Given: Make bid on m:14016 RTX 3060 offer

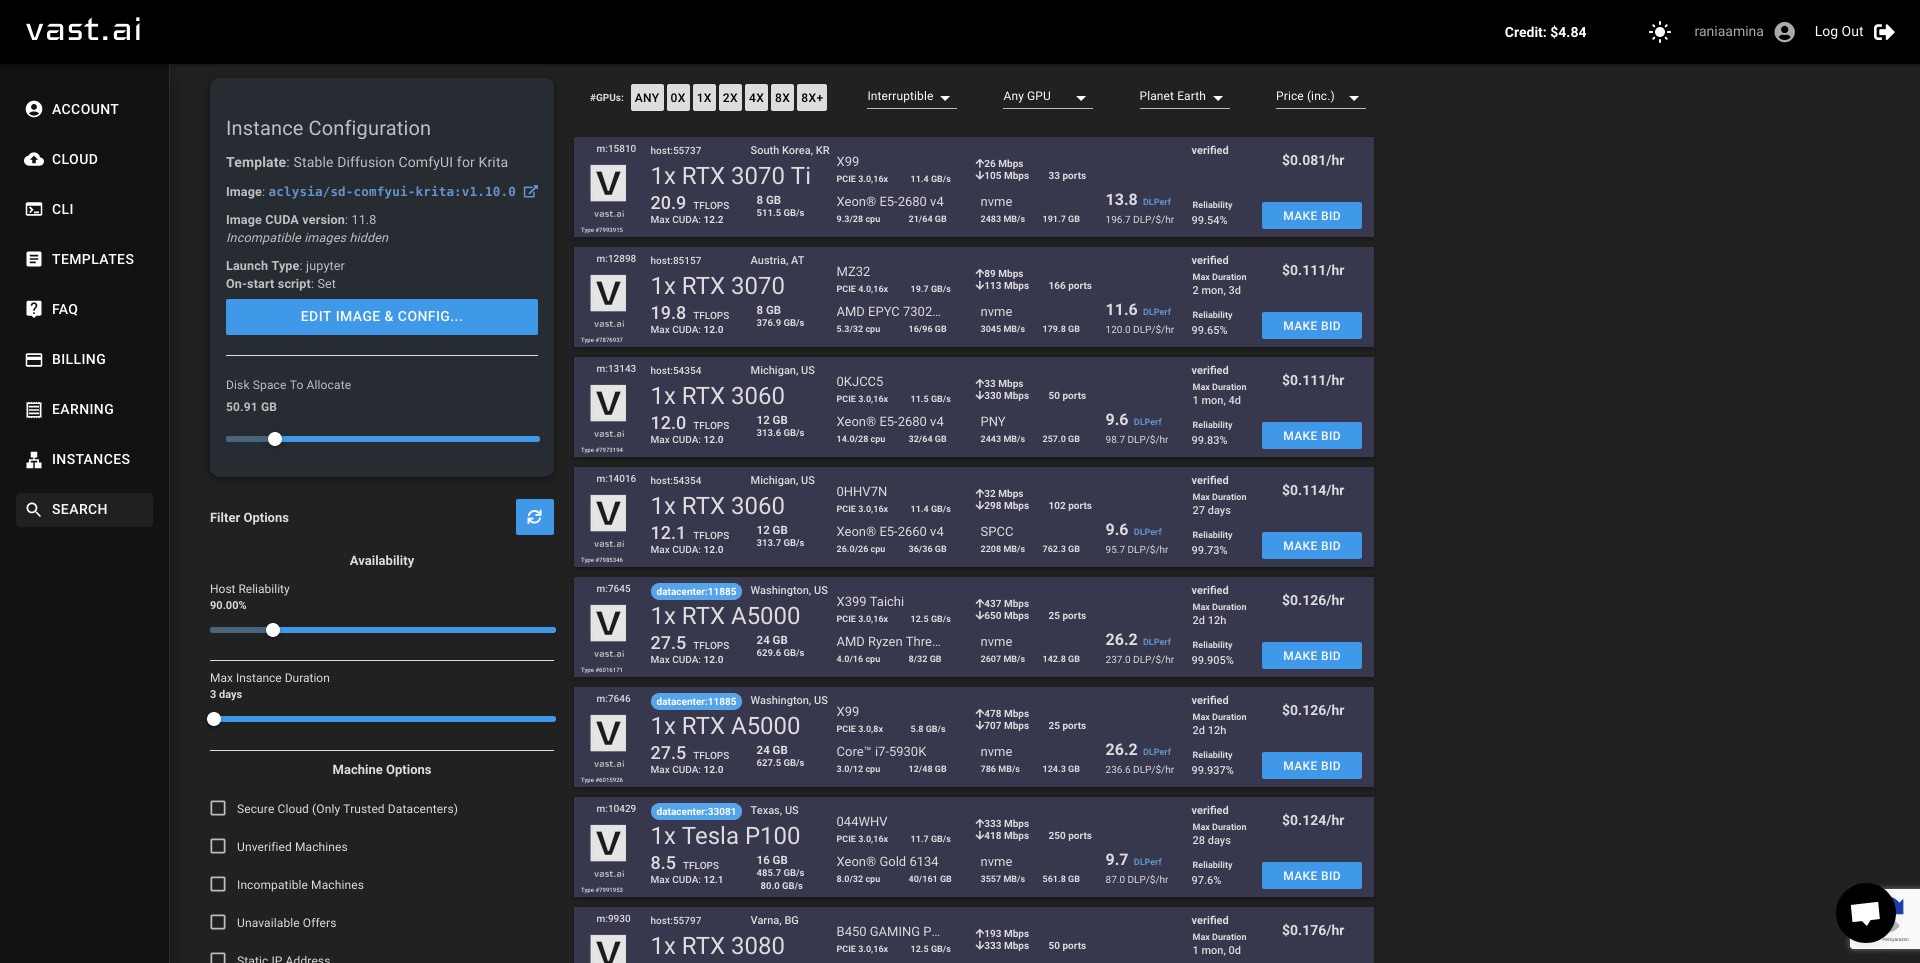Looking at the screenshot, I should 1312,546.
